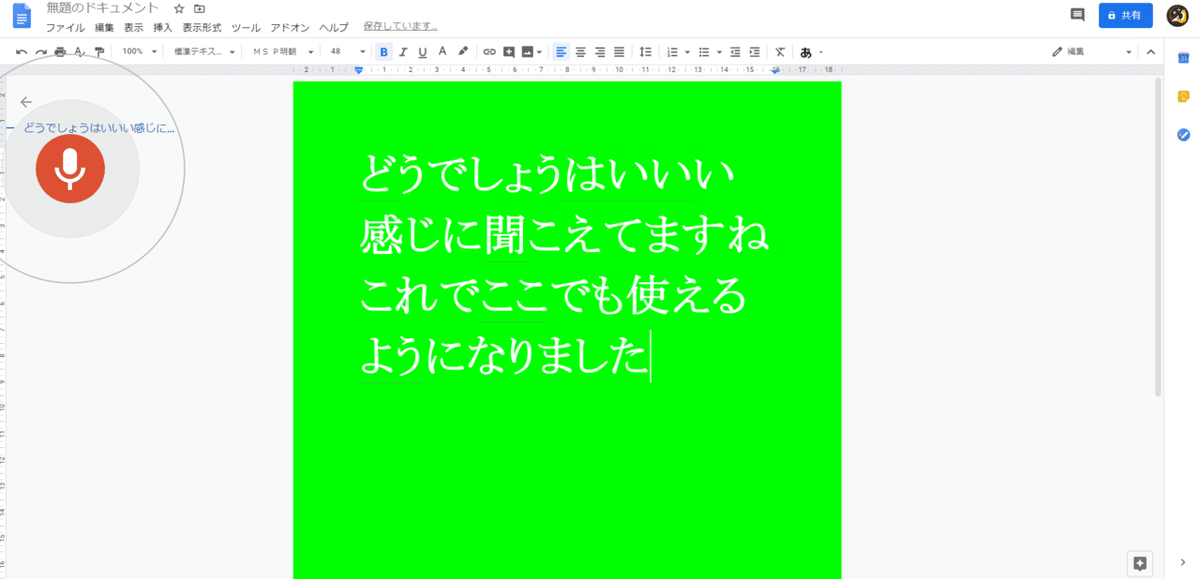Open the アドオン menu
This screenshot has height=579, width=1200.
pyautogui.click(x=290, y=28)
